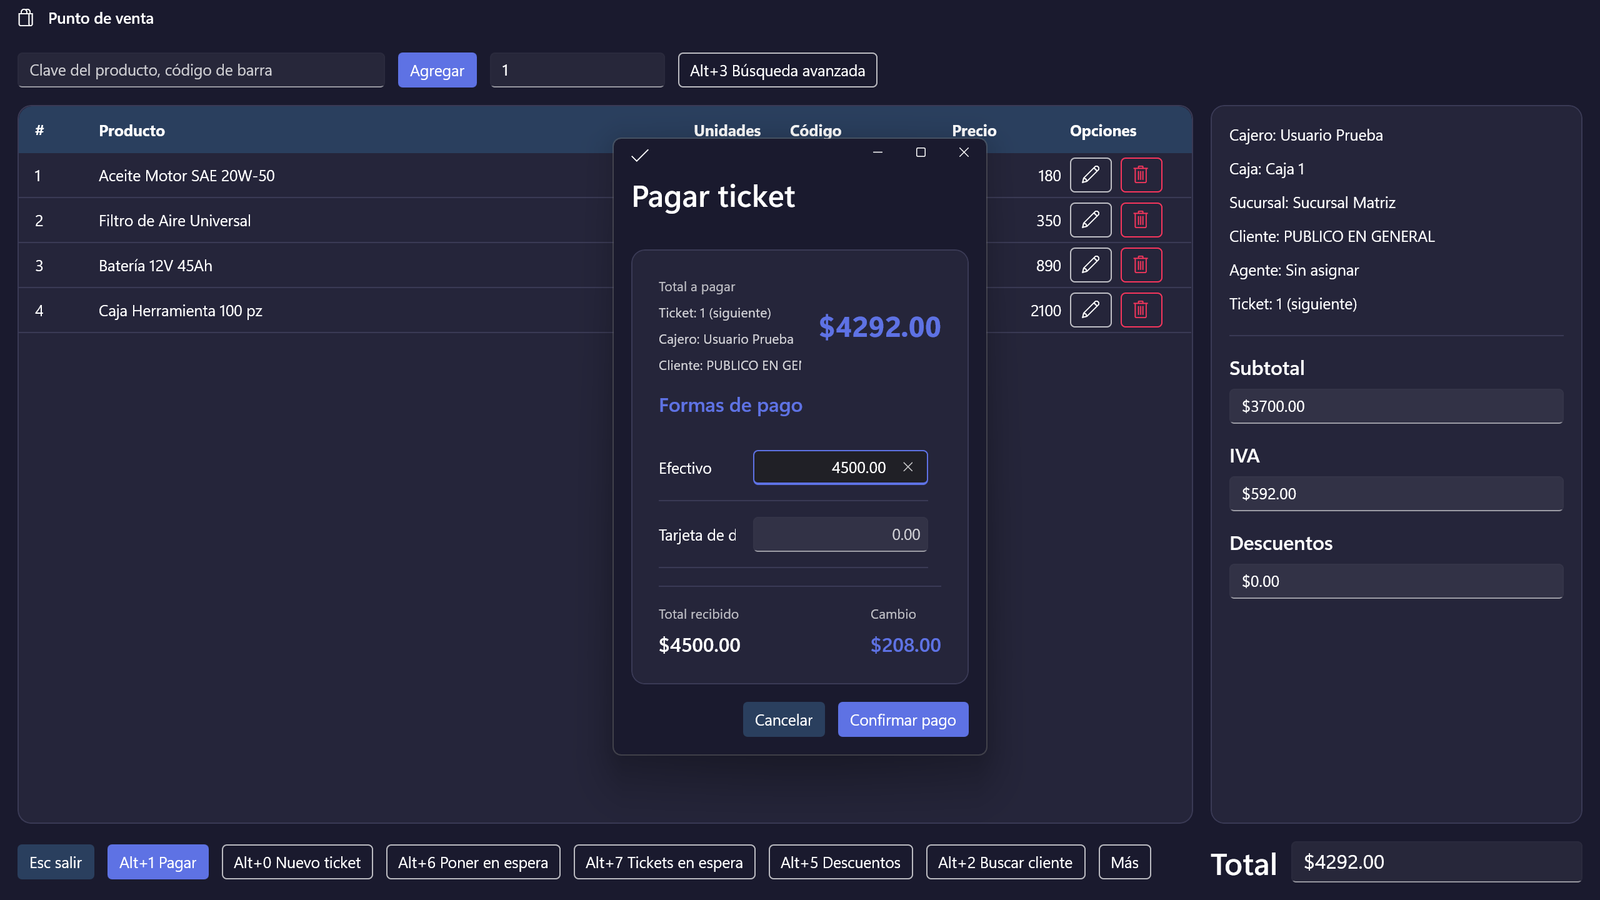Edit the Filtro de Aire Universal row
1600x900 pixels.
(x=1090, y=220)
